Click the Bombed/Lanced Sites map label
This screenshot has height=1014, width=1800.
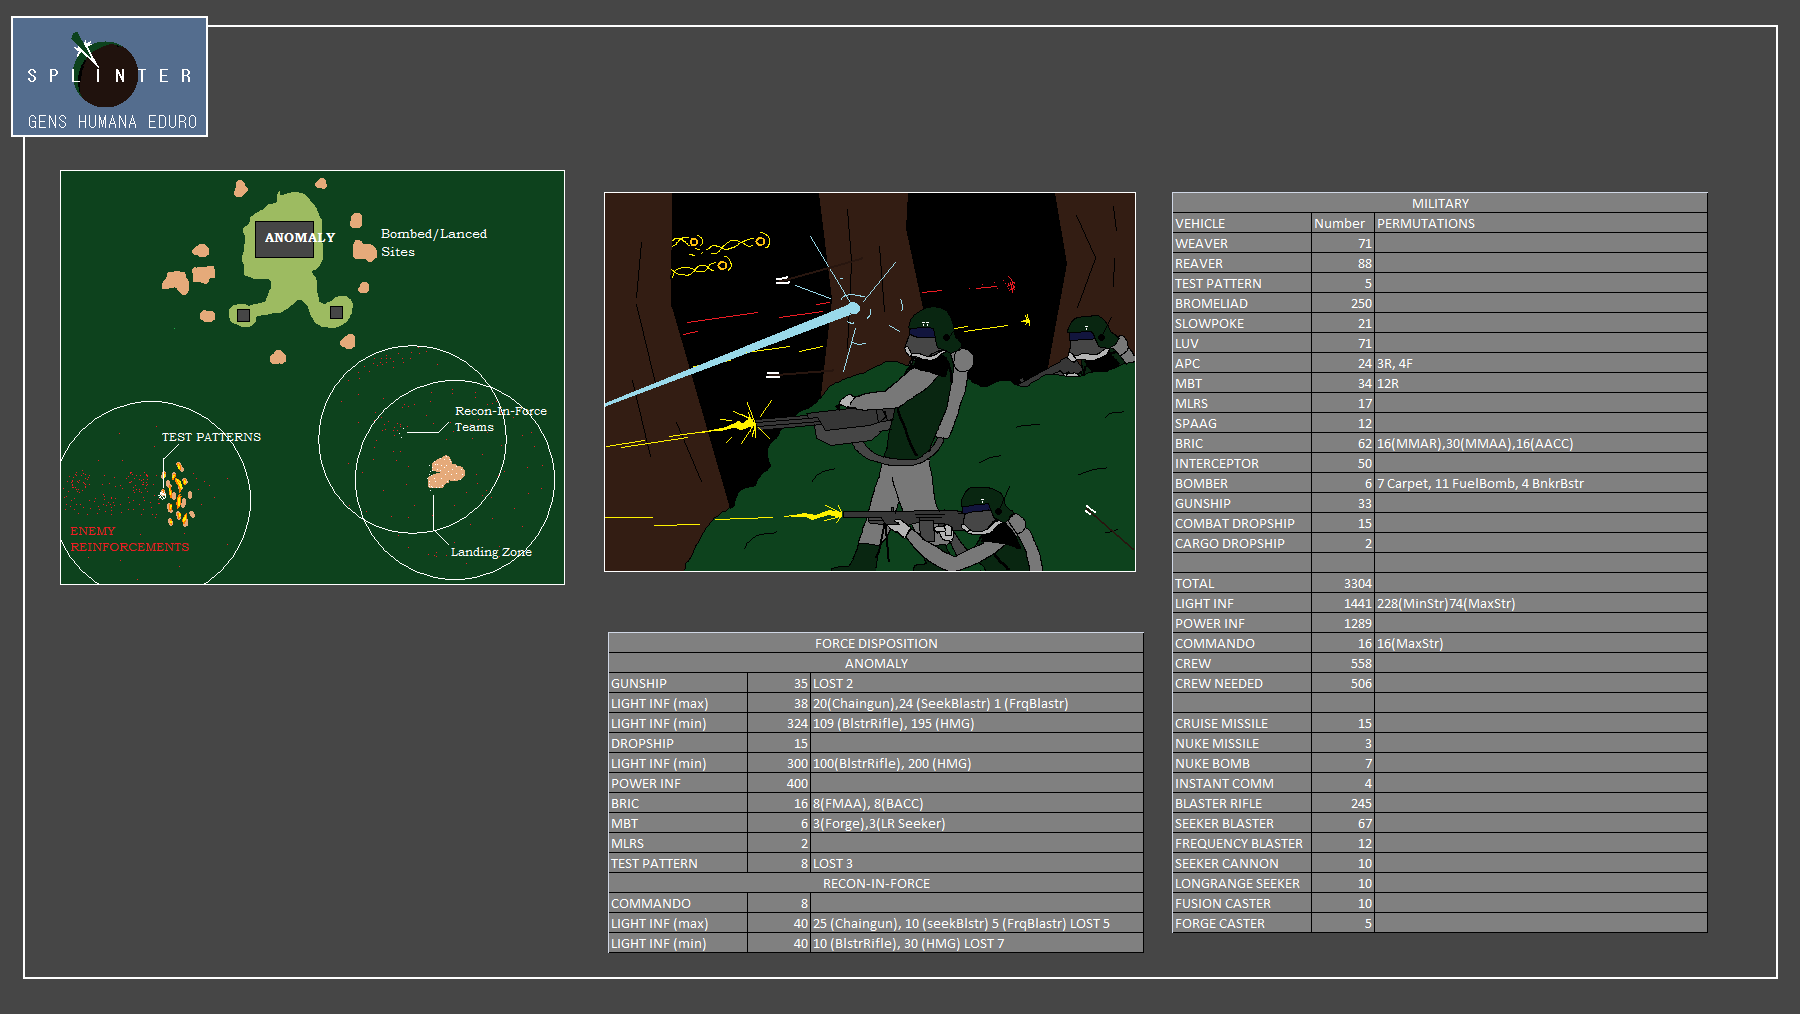433,242
